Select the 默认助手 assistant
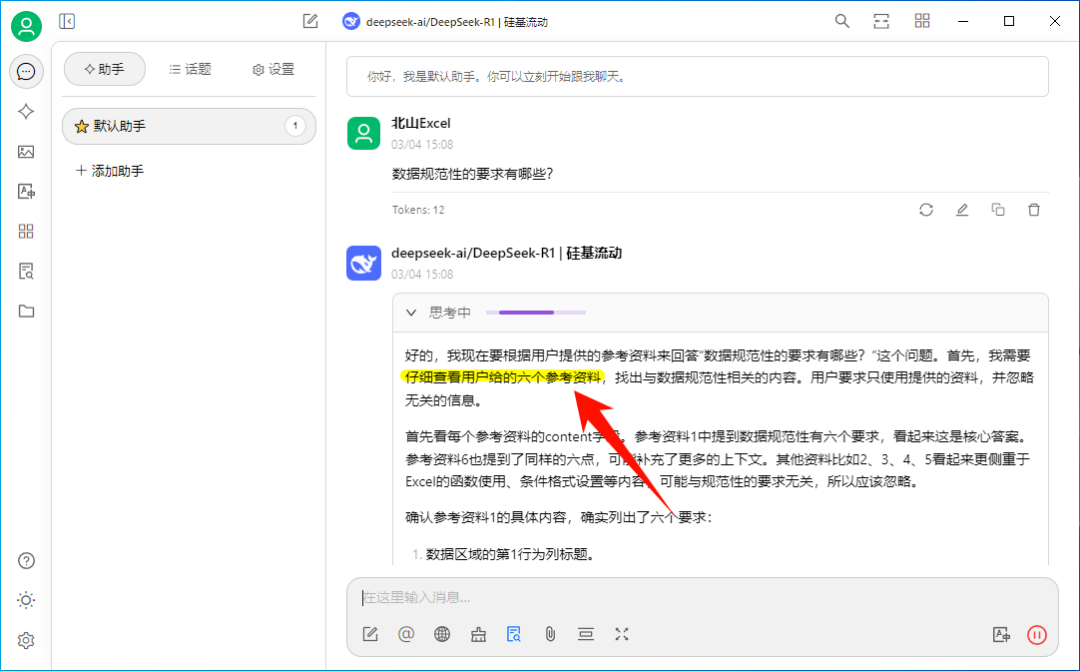Viewport: 1080px width, 671px height. tap(189, 126)
